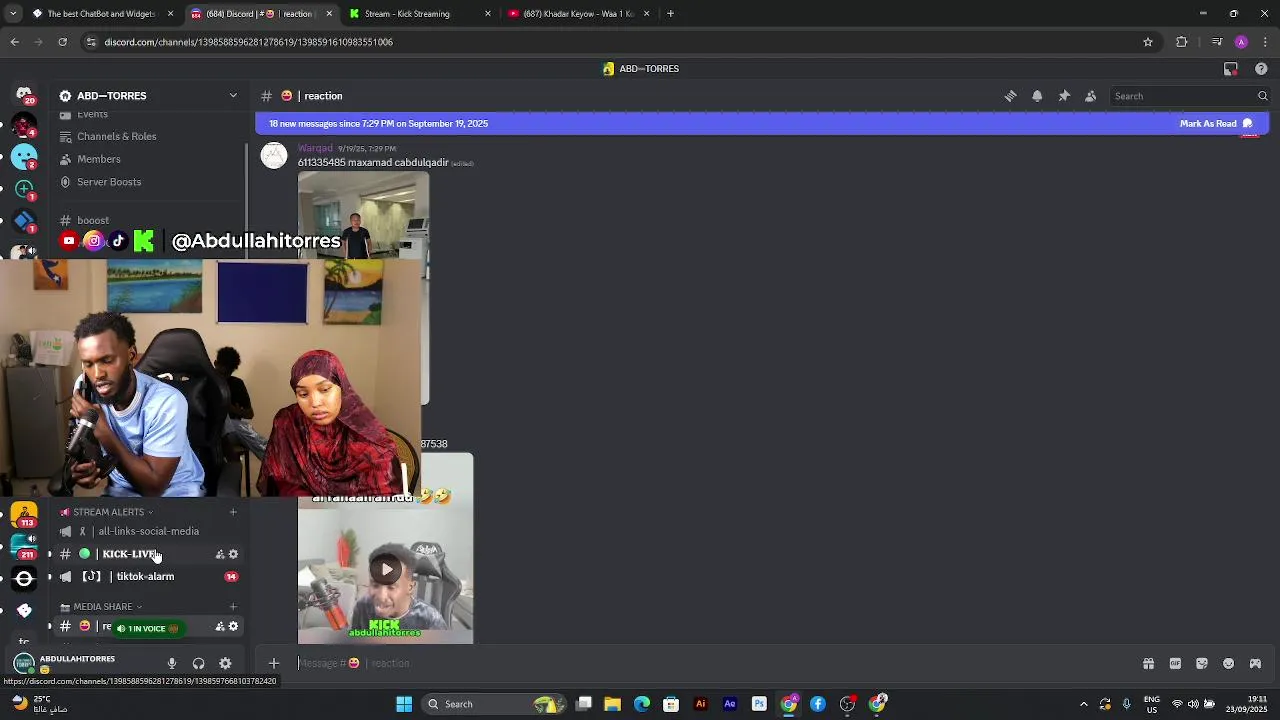This screenshot has width=1280, height=720.
Task: Open the ABDULLAHITORRES user profile avatar
Action: 24,663
